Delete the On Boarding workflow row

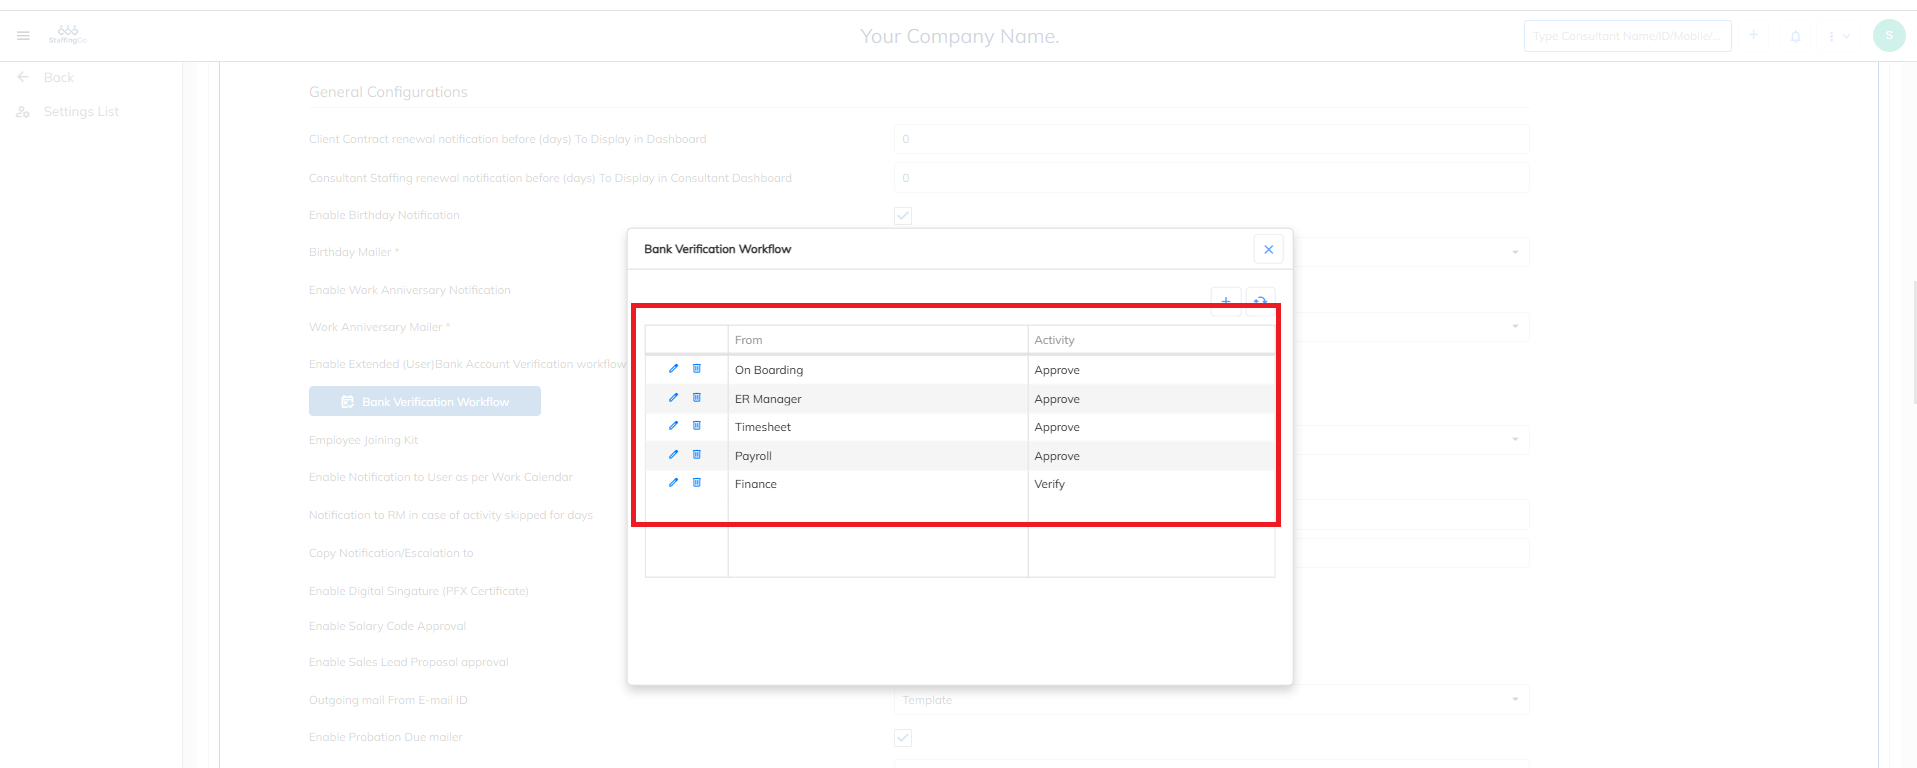tap(697, 369)
